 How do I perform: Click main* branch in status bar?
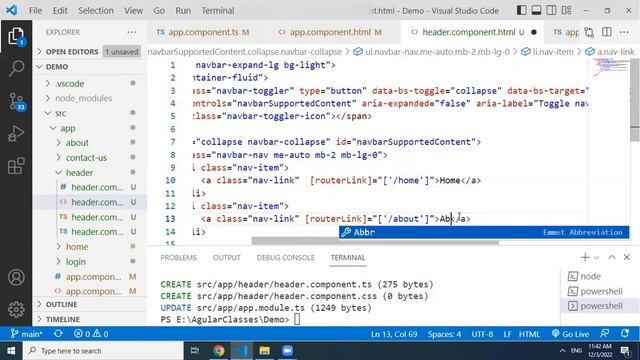tap(27, 334)
